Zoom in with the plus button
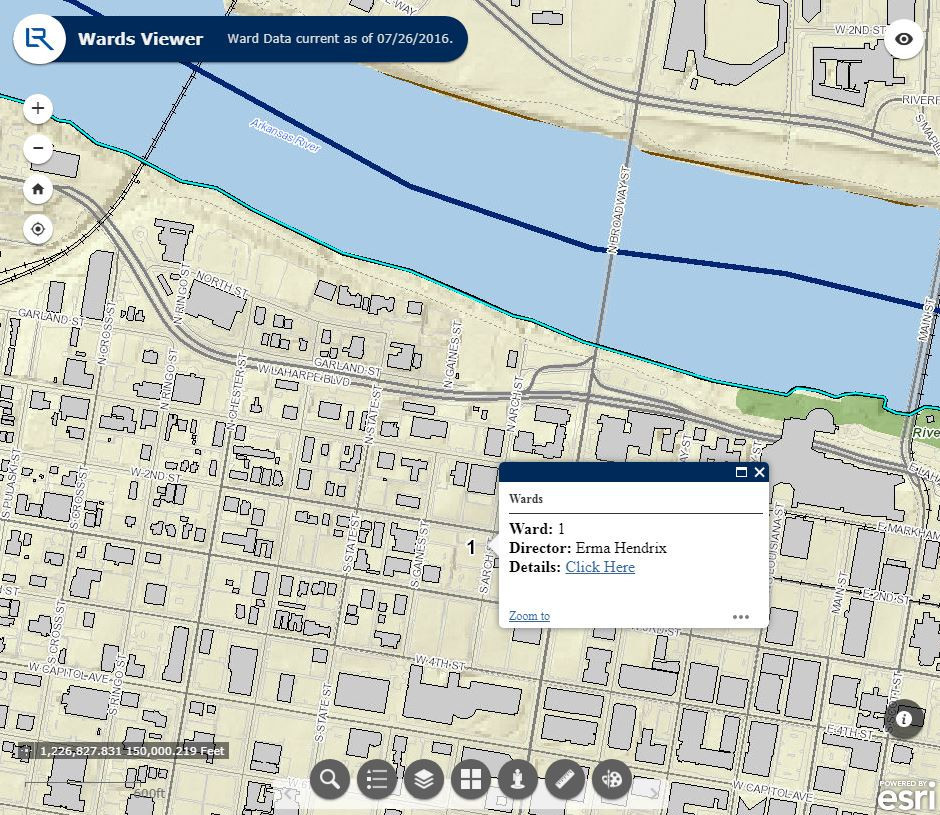The width and height of the screenshot is (940, 815). point(37,109)
